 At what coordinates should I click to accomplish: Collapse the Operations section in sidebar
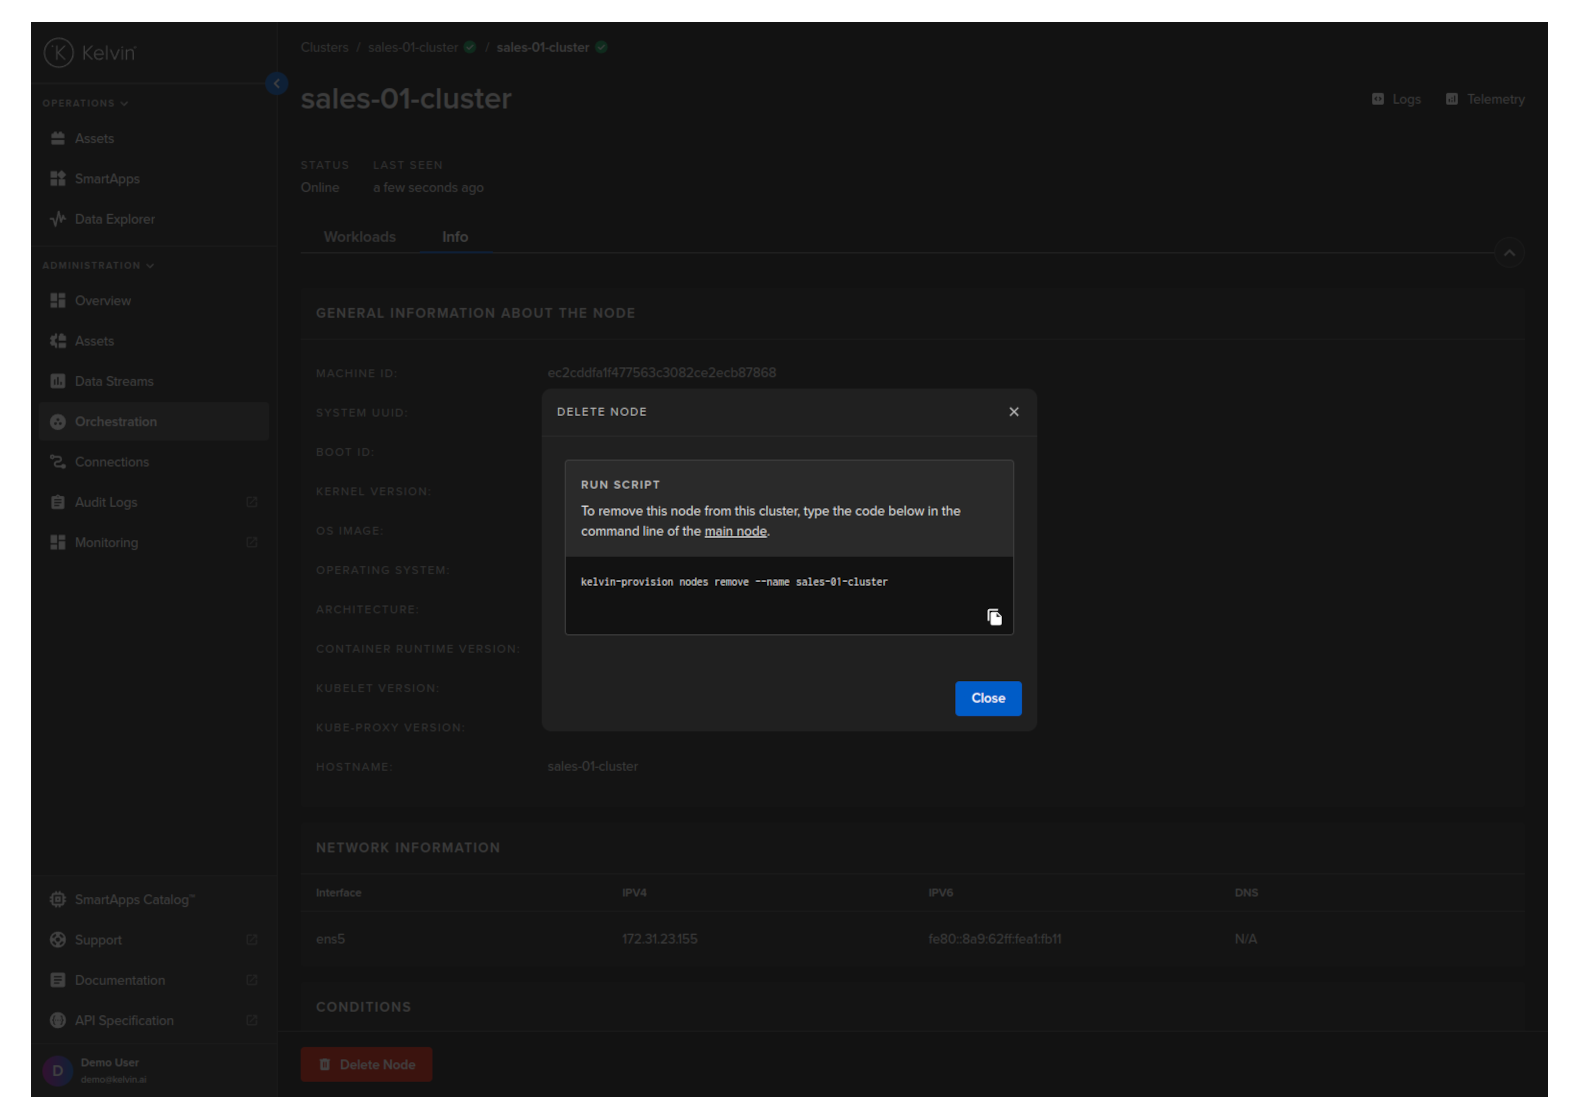(x=85, y=103)
